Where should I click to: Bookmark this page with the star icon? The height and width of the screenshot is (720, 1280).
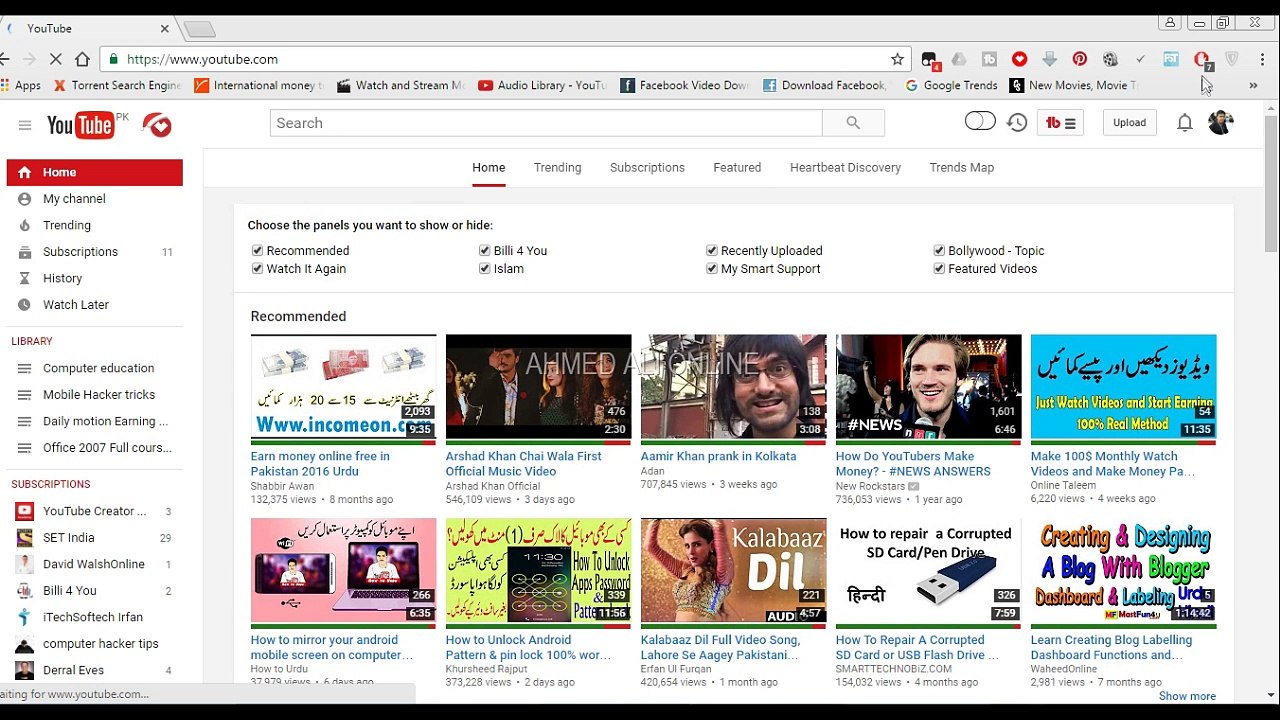(897, 59)
